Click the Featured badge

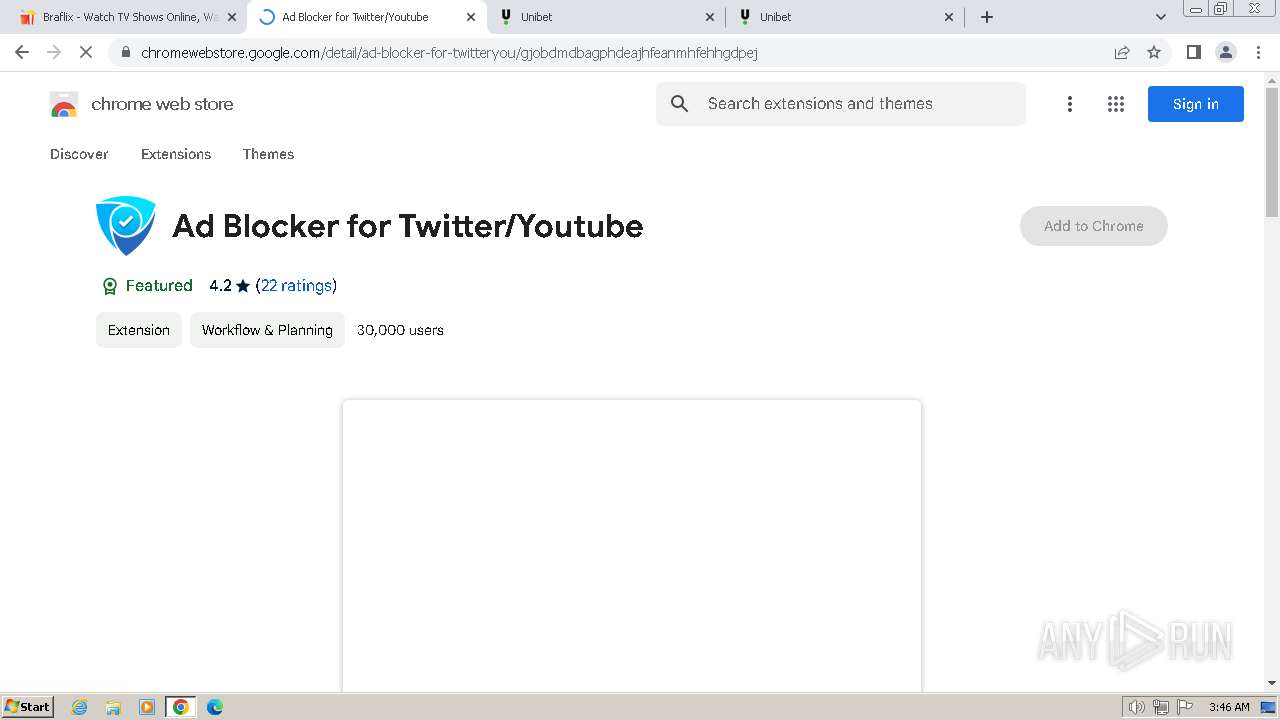(147, 286)
